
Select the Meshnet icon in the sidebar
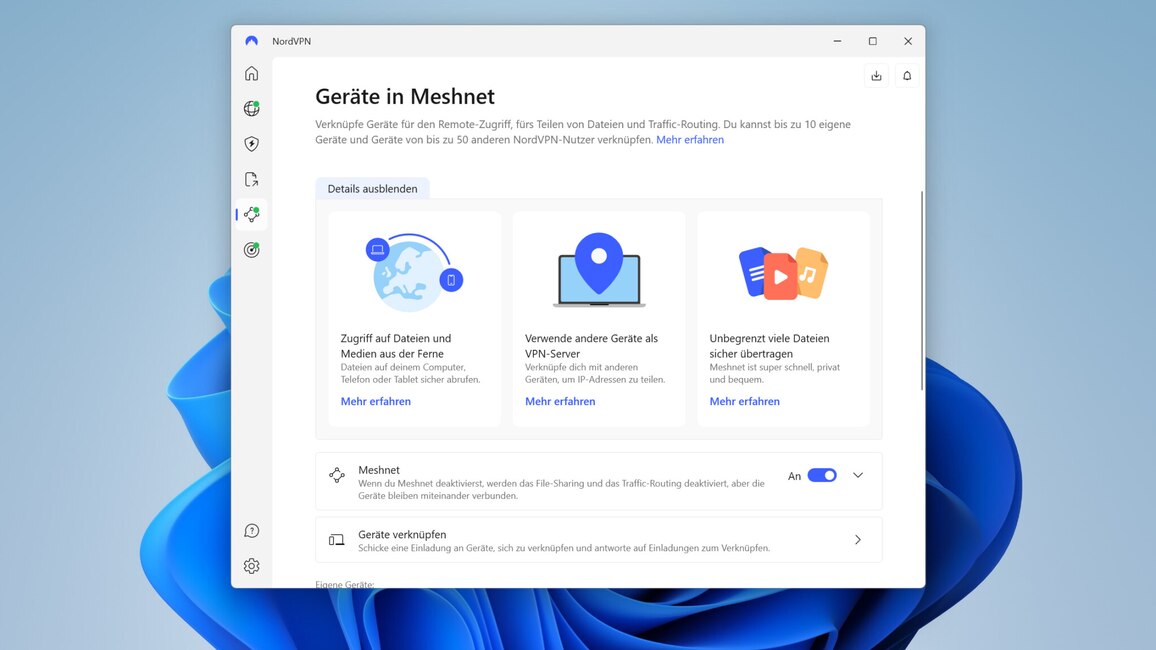point(251,214)
